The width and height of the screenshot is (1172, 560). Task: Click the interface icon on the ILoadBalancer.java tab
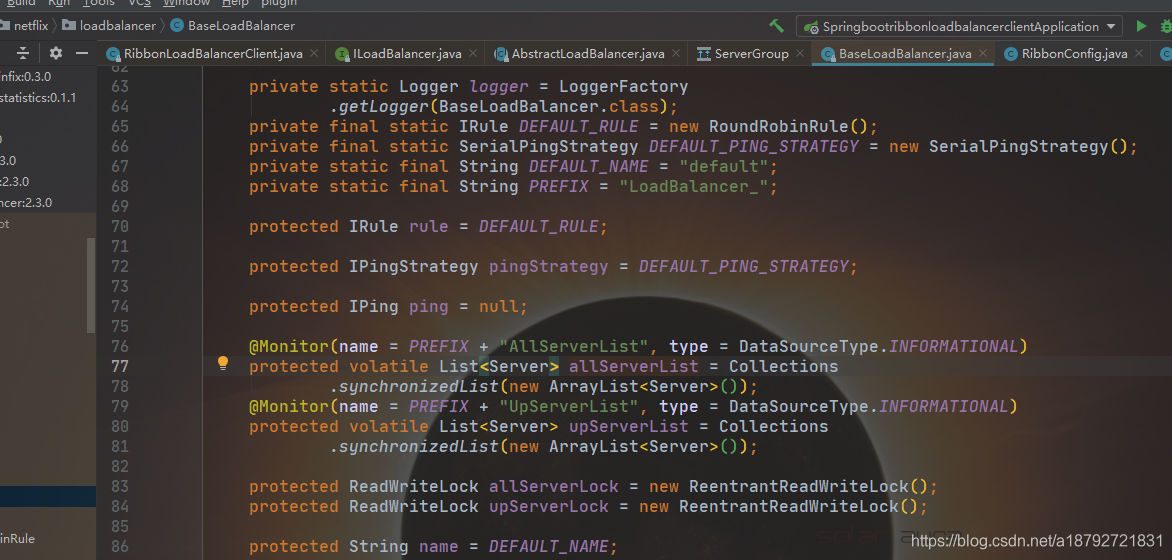coord(342,54)
